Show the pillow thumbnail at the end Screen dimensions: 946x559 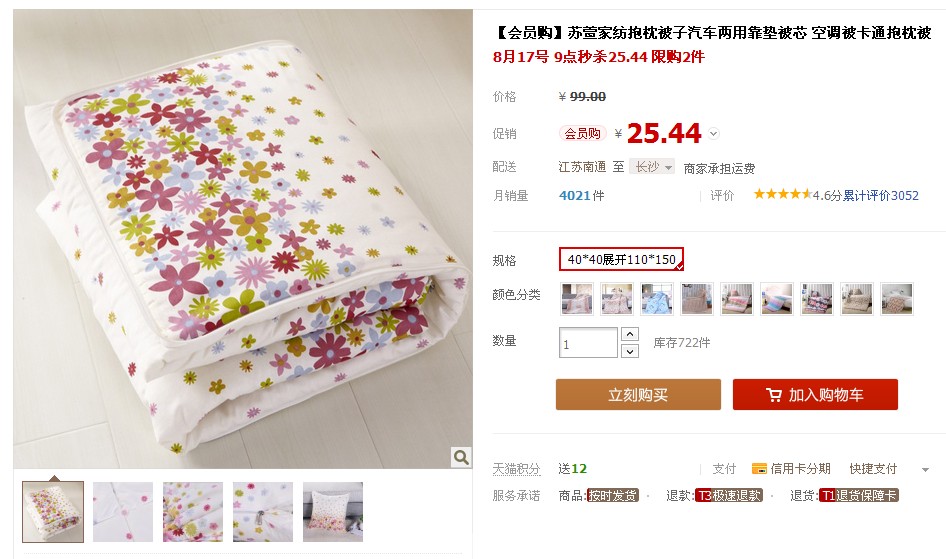point(333,512)
